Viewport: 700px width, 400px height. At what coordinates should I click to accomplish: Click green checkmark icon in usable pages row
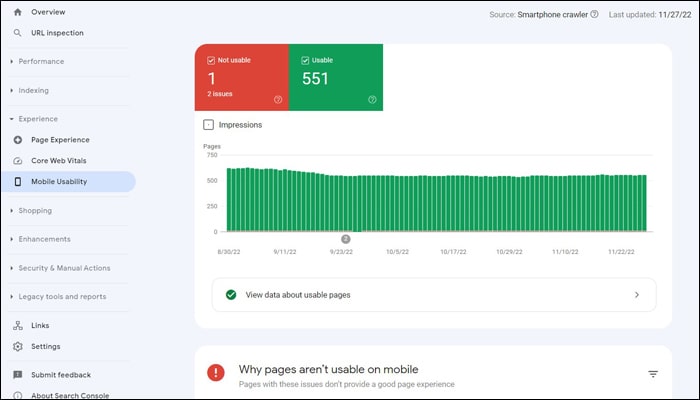pos(231,295)
